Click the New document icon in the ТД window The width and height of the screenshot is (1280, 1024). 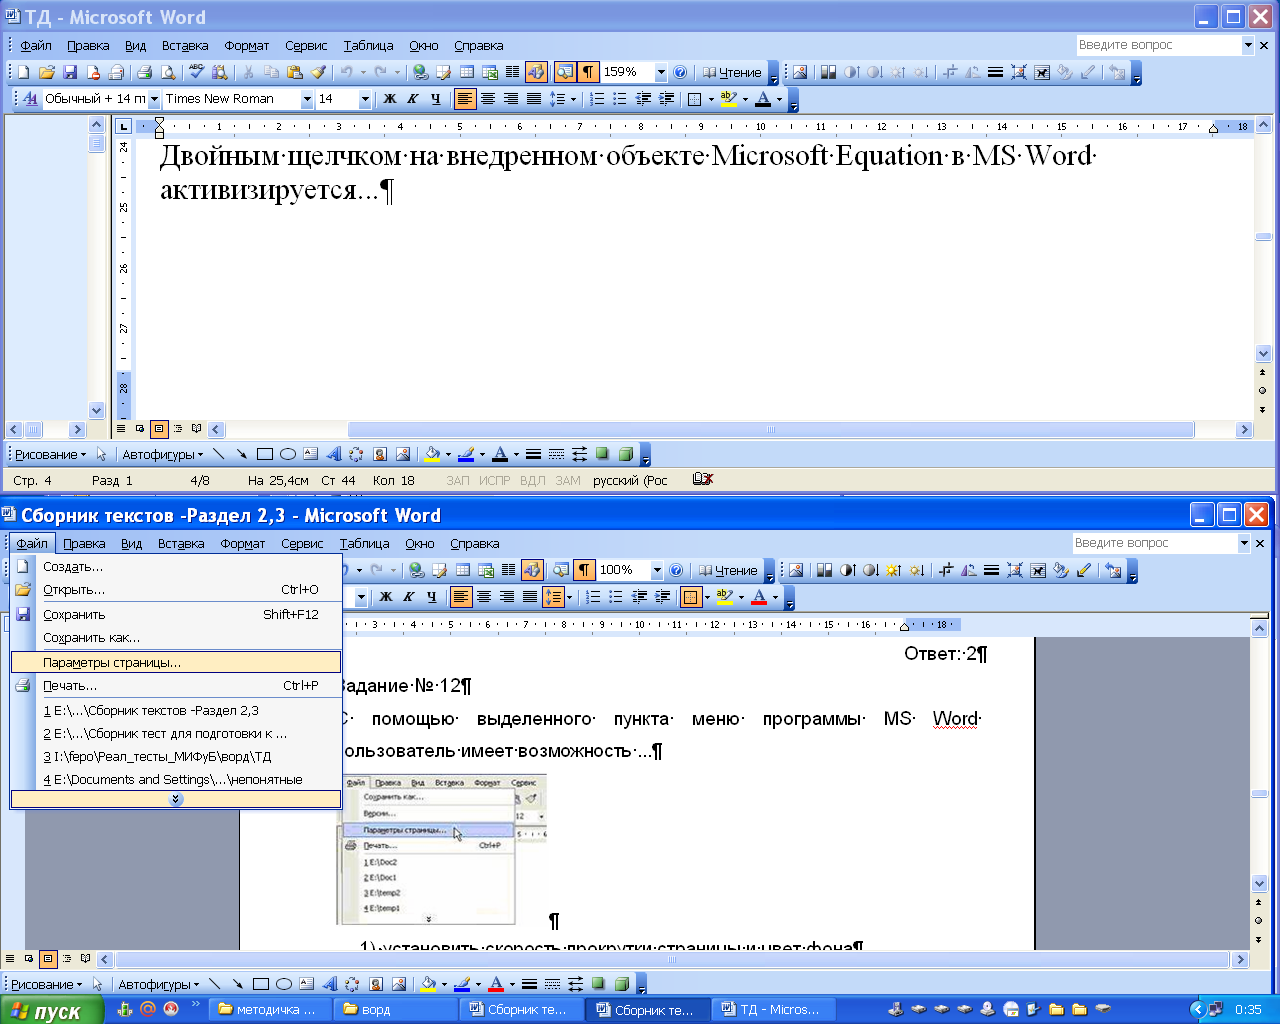click(x=23, y=72)
